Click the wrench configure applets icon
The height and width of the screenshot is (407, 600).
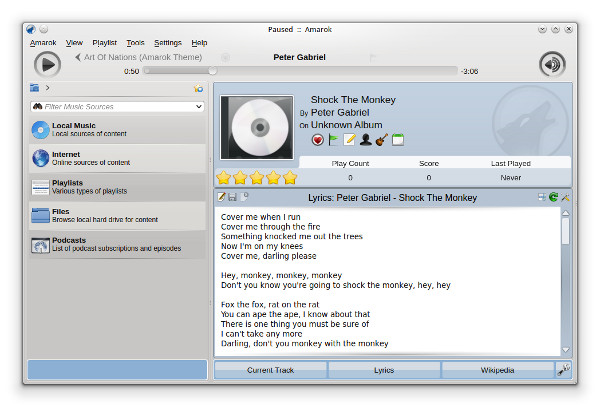564,370
